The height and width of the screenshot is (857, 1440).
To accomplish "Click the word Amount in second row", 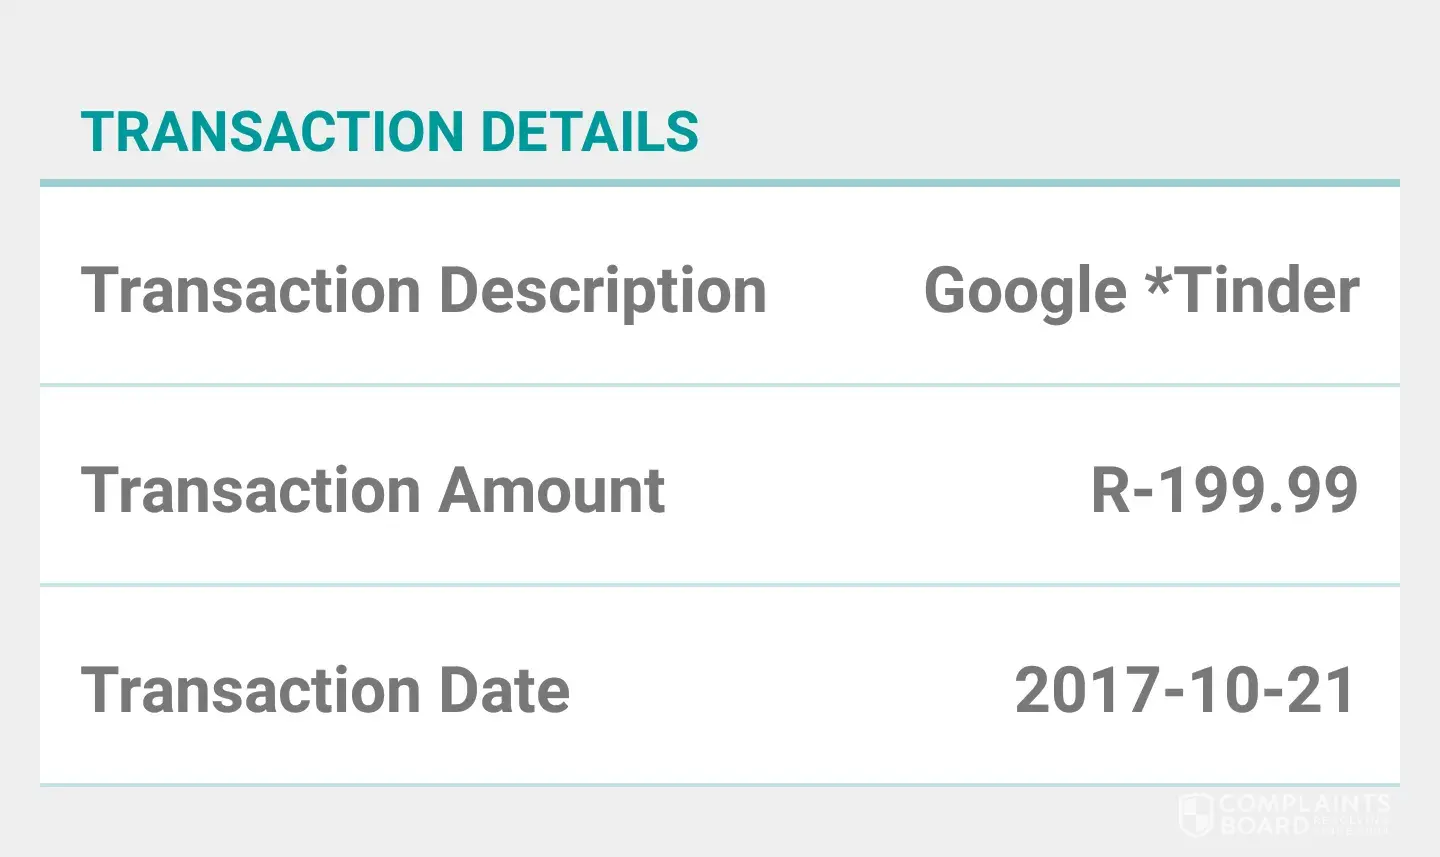I will [x=551, y=491].
